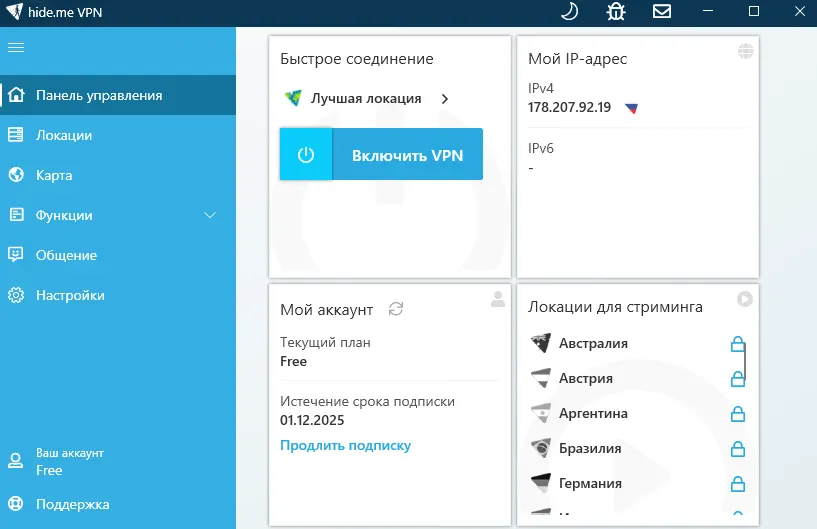
Task: Maximize the hide.me VPN window
Action: [753, 11]
